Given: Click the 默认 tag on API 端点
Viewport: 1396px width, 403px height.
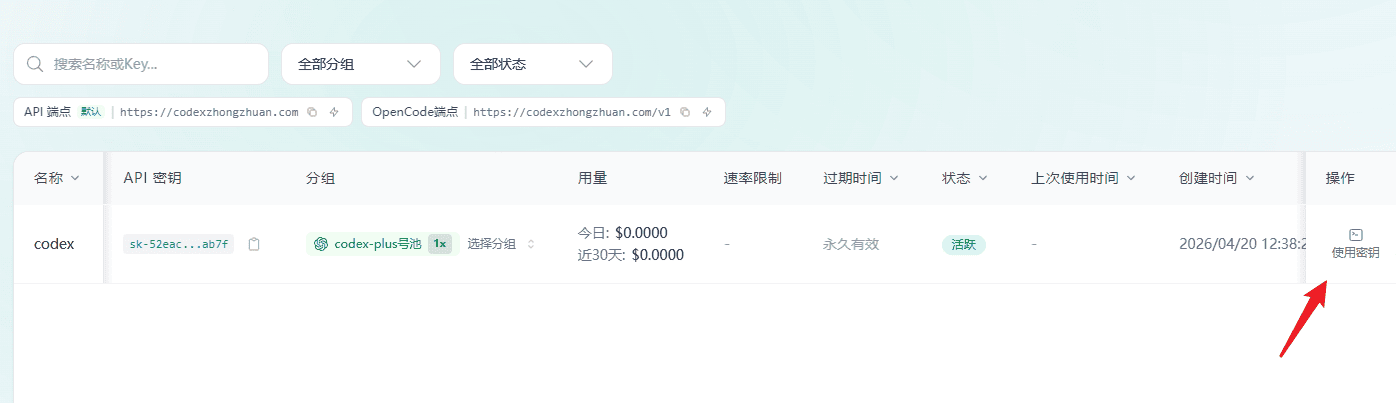Looking at the screenshot, I should tap(91, 112).
